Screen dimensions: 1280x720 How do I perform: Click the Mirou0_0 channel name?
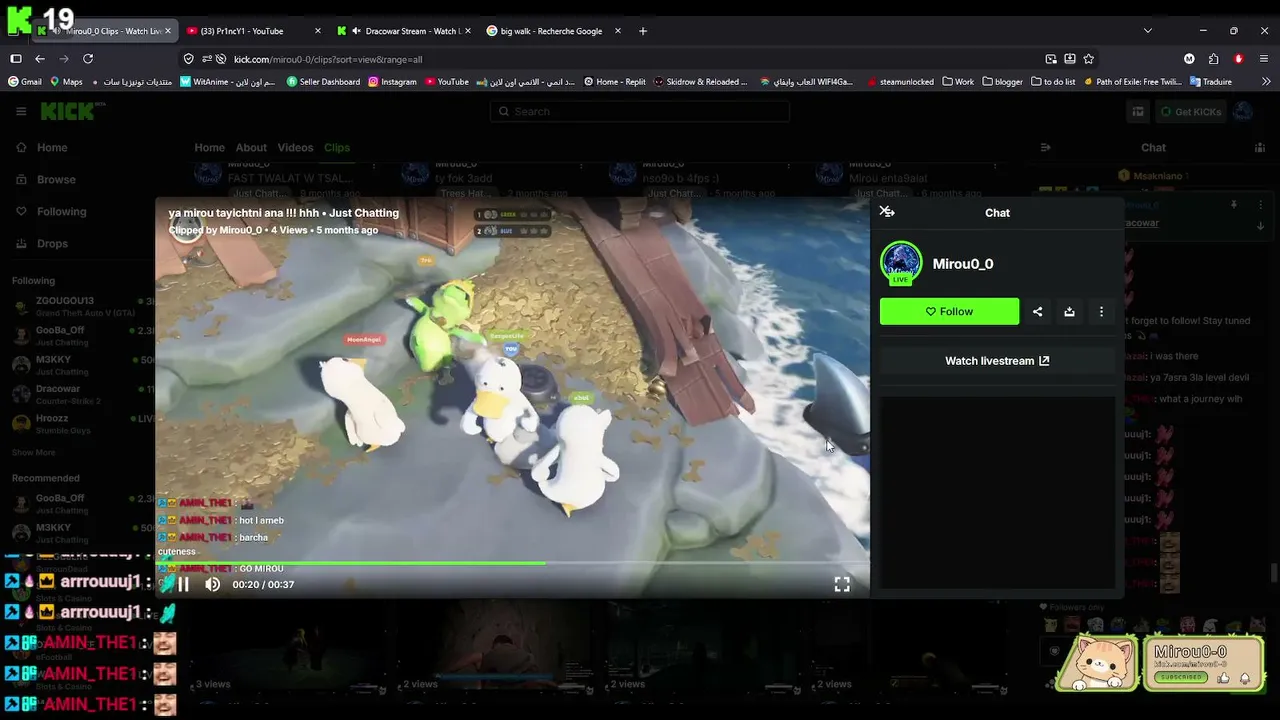pos(963,264)
